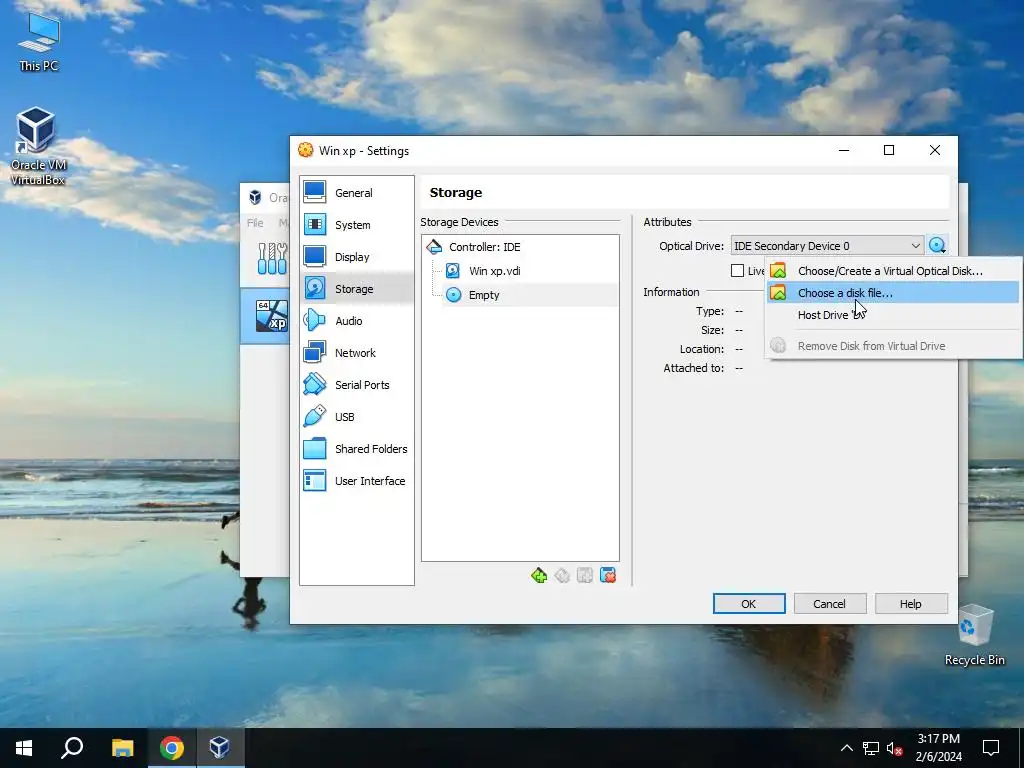Toggle the Live CD/DVD checkbox

coord(737,270)
